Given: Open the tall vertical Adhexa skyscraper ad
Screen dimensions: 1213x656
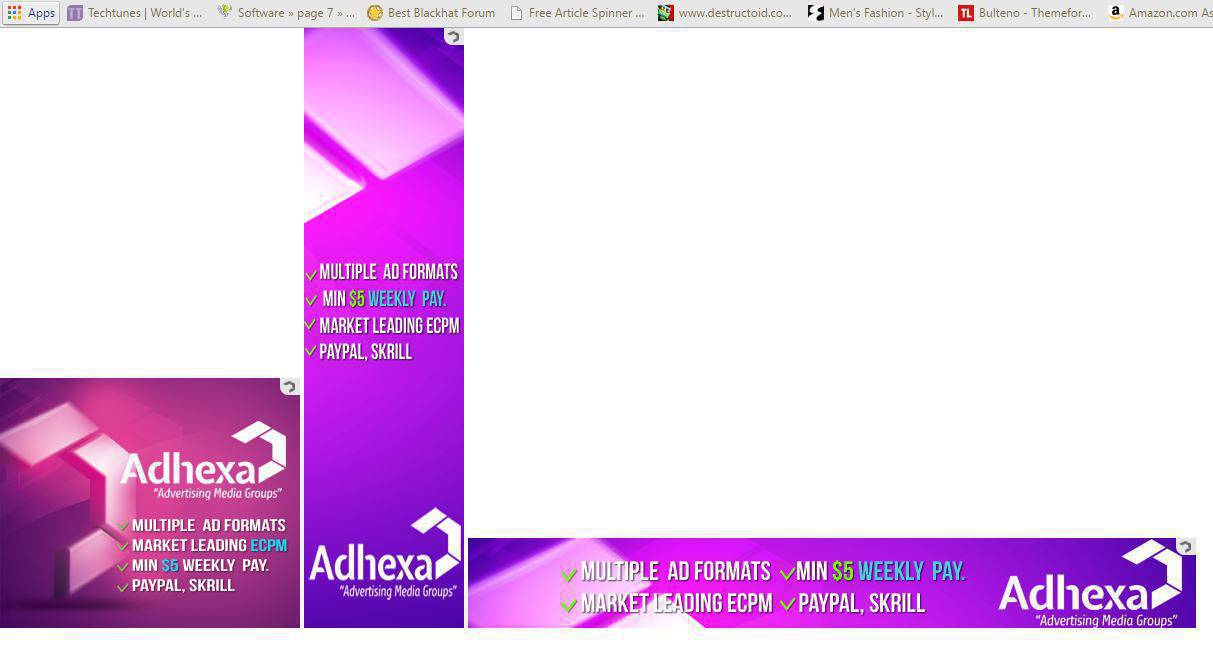Looking at the screenshot, I should (x=384, y=328).
